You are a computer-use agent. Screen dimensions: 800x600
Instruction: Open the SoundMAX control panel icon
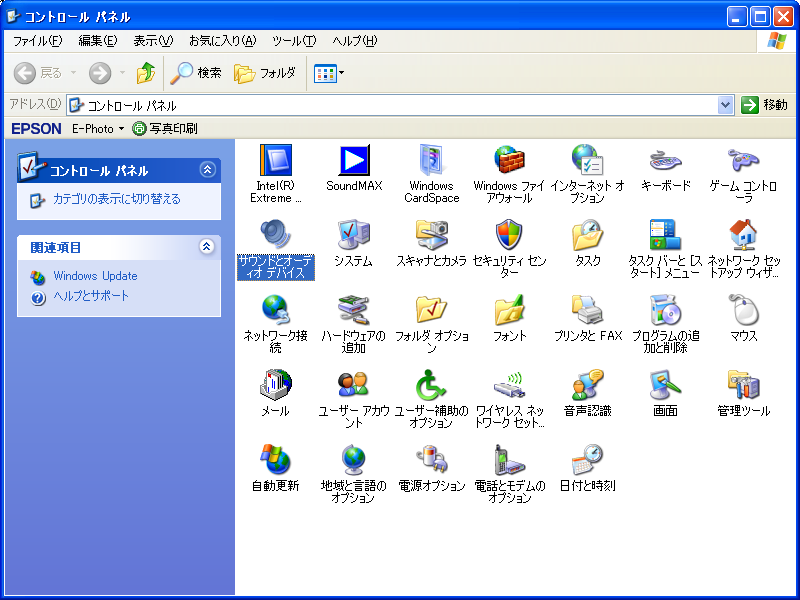click(x=354, y=161)
